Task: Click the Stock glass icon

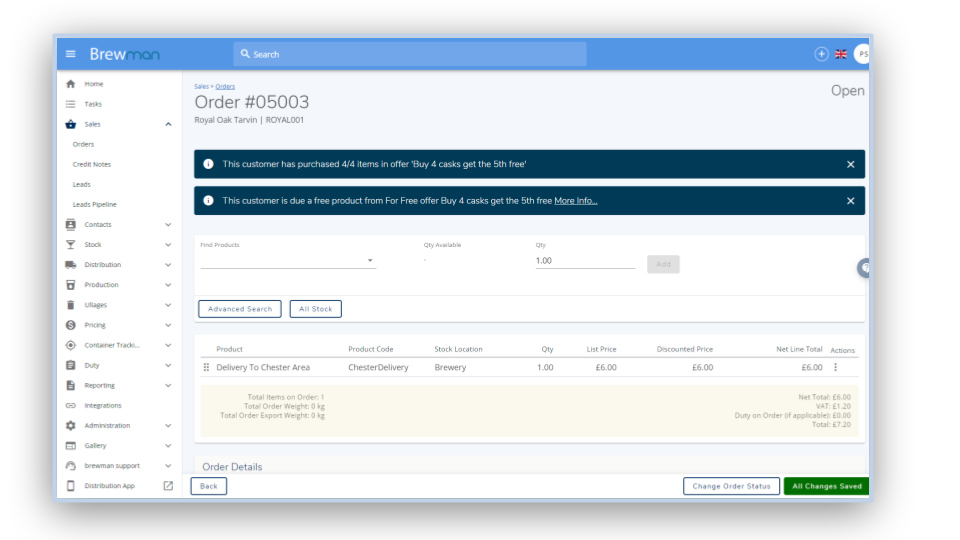Action: (70, 245)
